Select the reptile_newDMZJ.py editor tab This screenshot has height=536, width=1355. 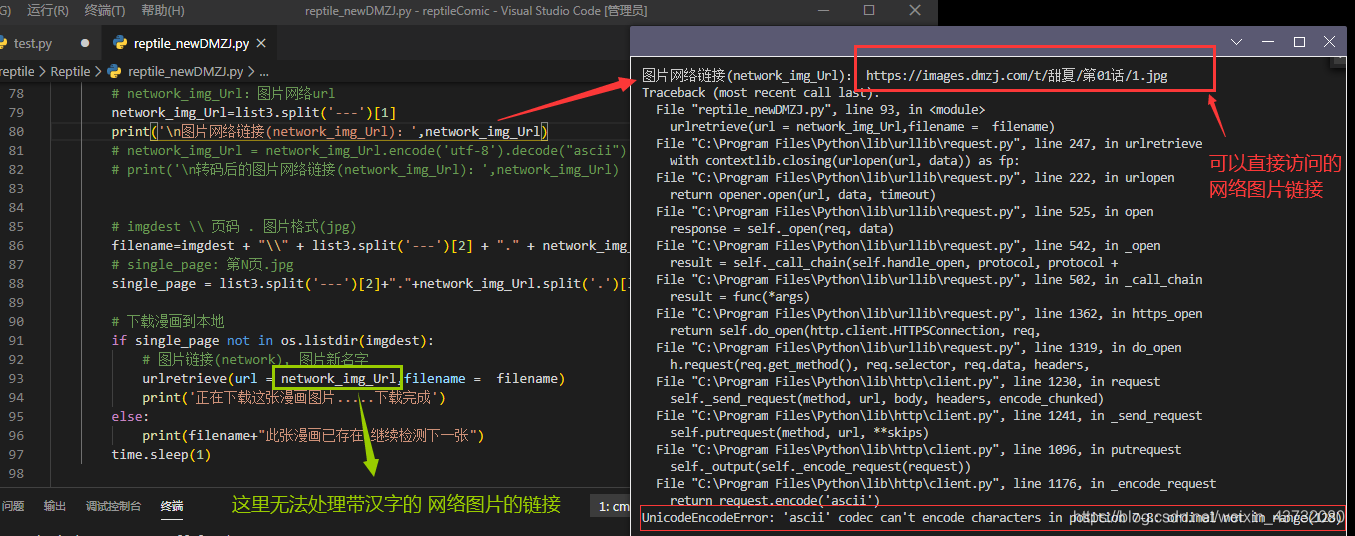point(190,44)
